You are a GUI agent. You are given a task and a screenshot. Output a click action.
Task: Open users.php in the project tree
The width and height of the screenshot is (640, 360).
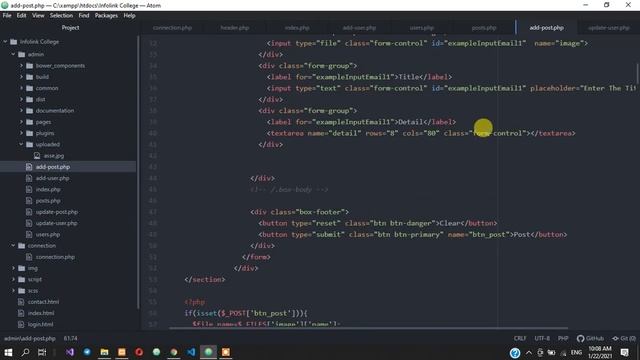[48, 234]
